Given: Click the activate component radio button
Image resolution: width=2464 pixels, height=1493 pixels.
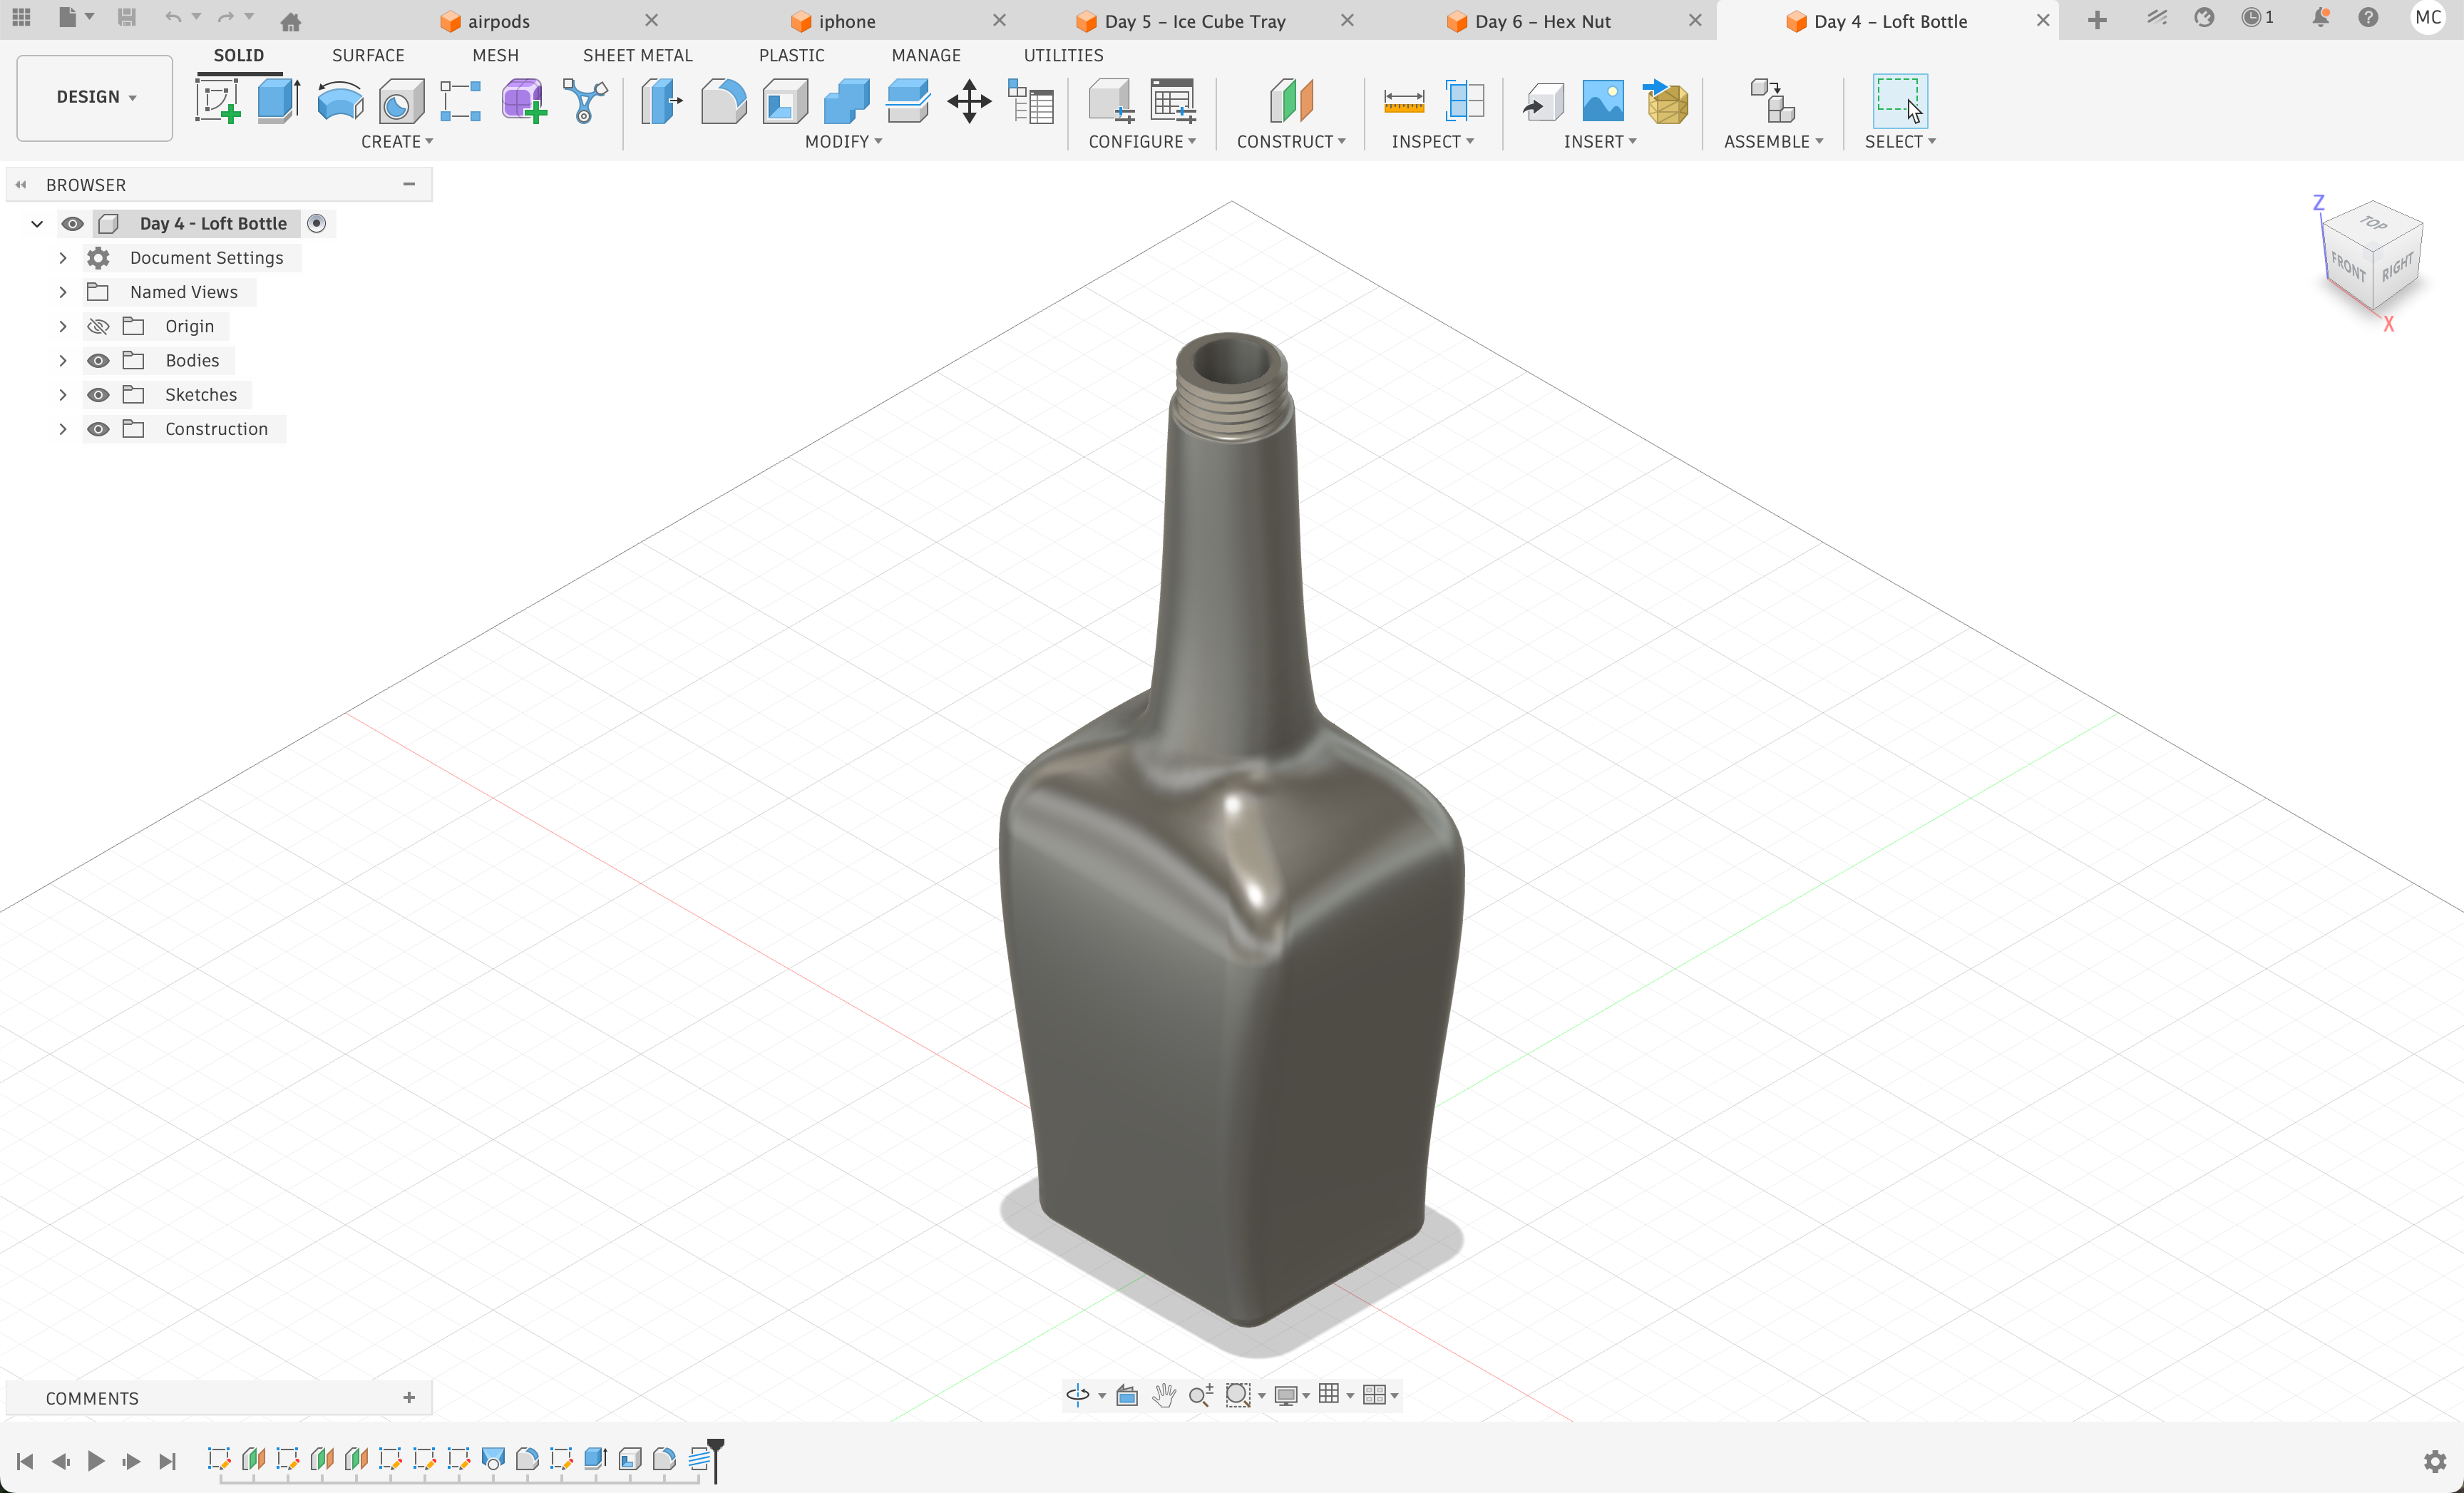Looking at the screenshot, I should (317, 223).
